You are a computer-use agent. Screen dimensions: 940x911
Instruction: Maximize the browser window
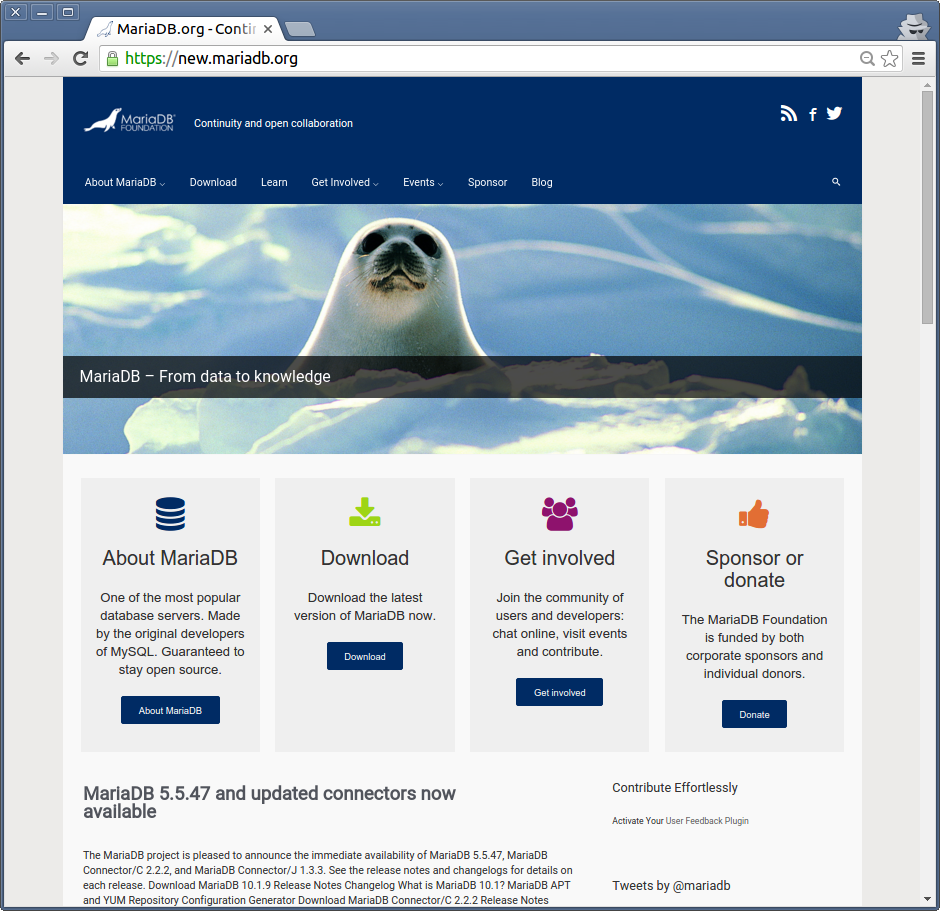click(68, 12)
